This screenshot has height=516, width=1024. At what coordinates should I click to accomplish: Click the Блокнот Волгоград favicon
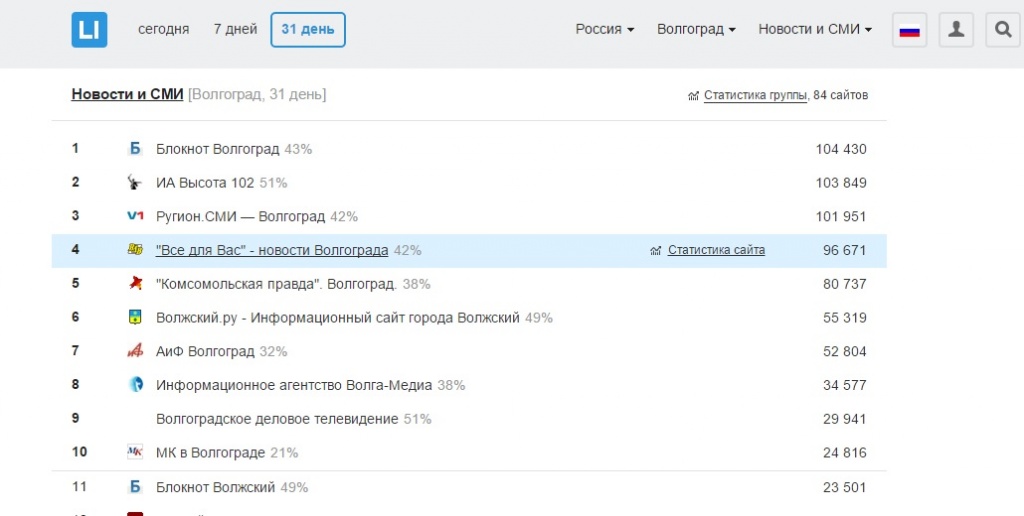point(135,149)
